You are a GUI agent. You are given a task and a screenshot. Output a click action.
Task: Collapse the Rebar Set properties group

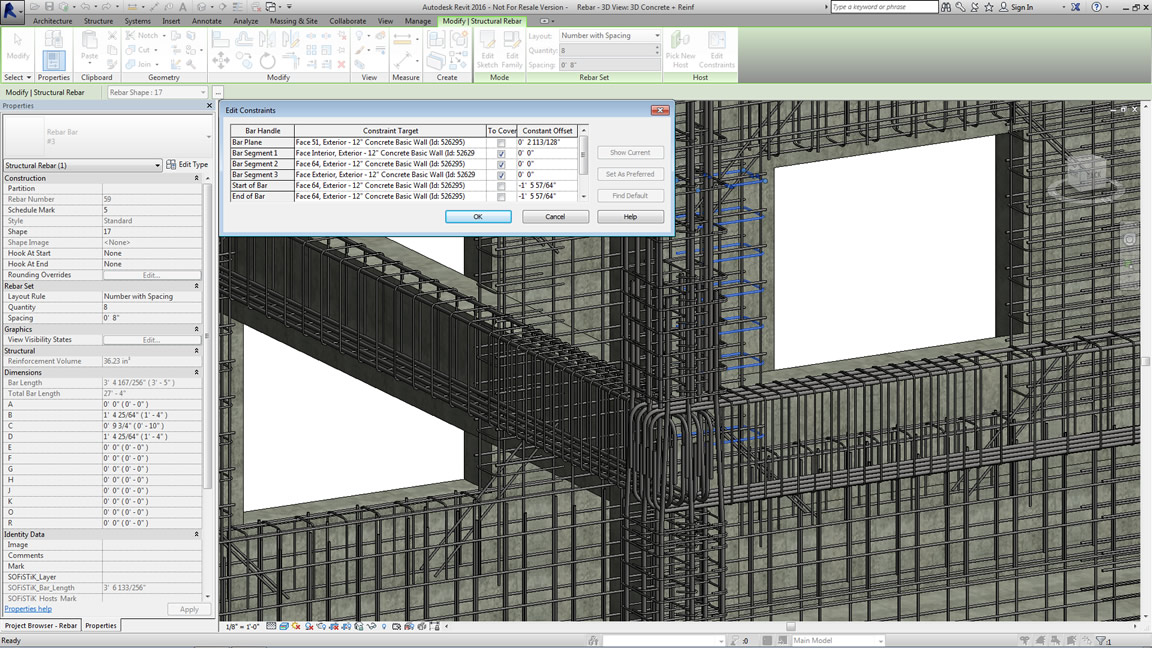196,286
